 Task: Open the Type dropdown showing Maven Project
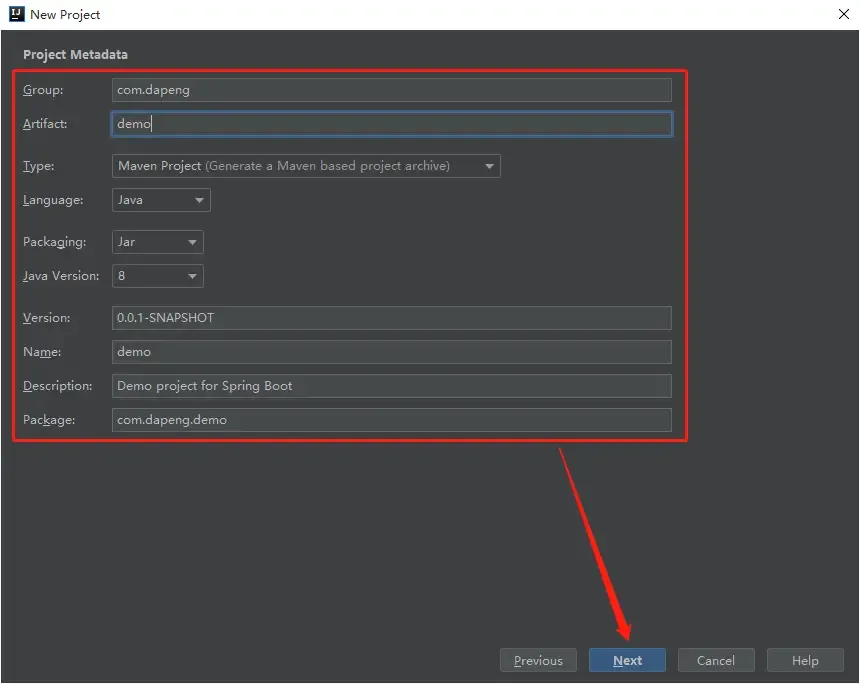[x=306, y=166]
